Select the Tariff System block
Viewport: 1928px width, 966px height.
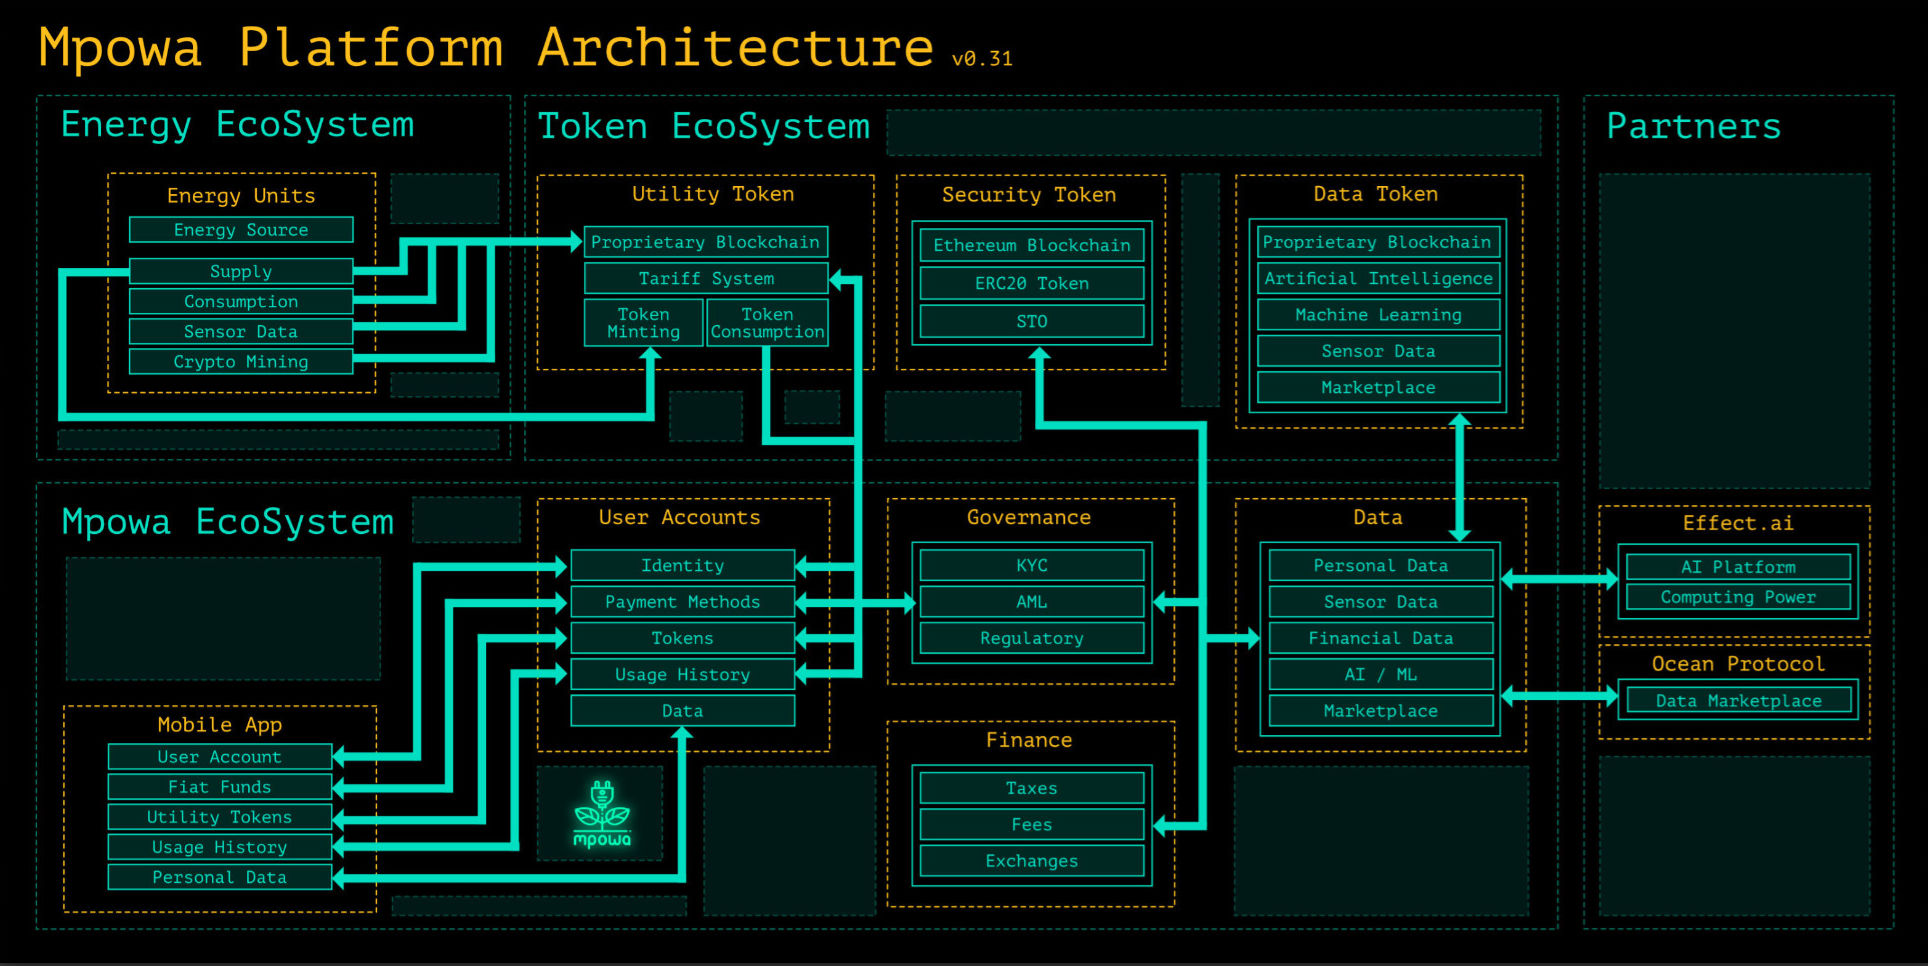(x=706, y=278)
